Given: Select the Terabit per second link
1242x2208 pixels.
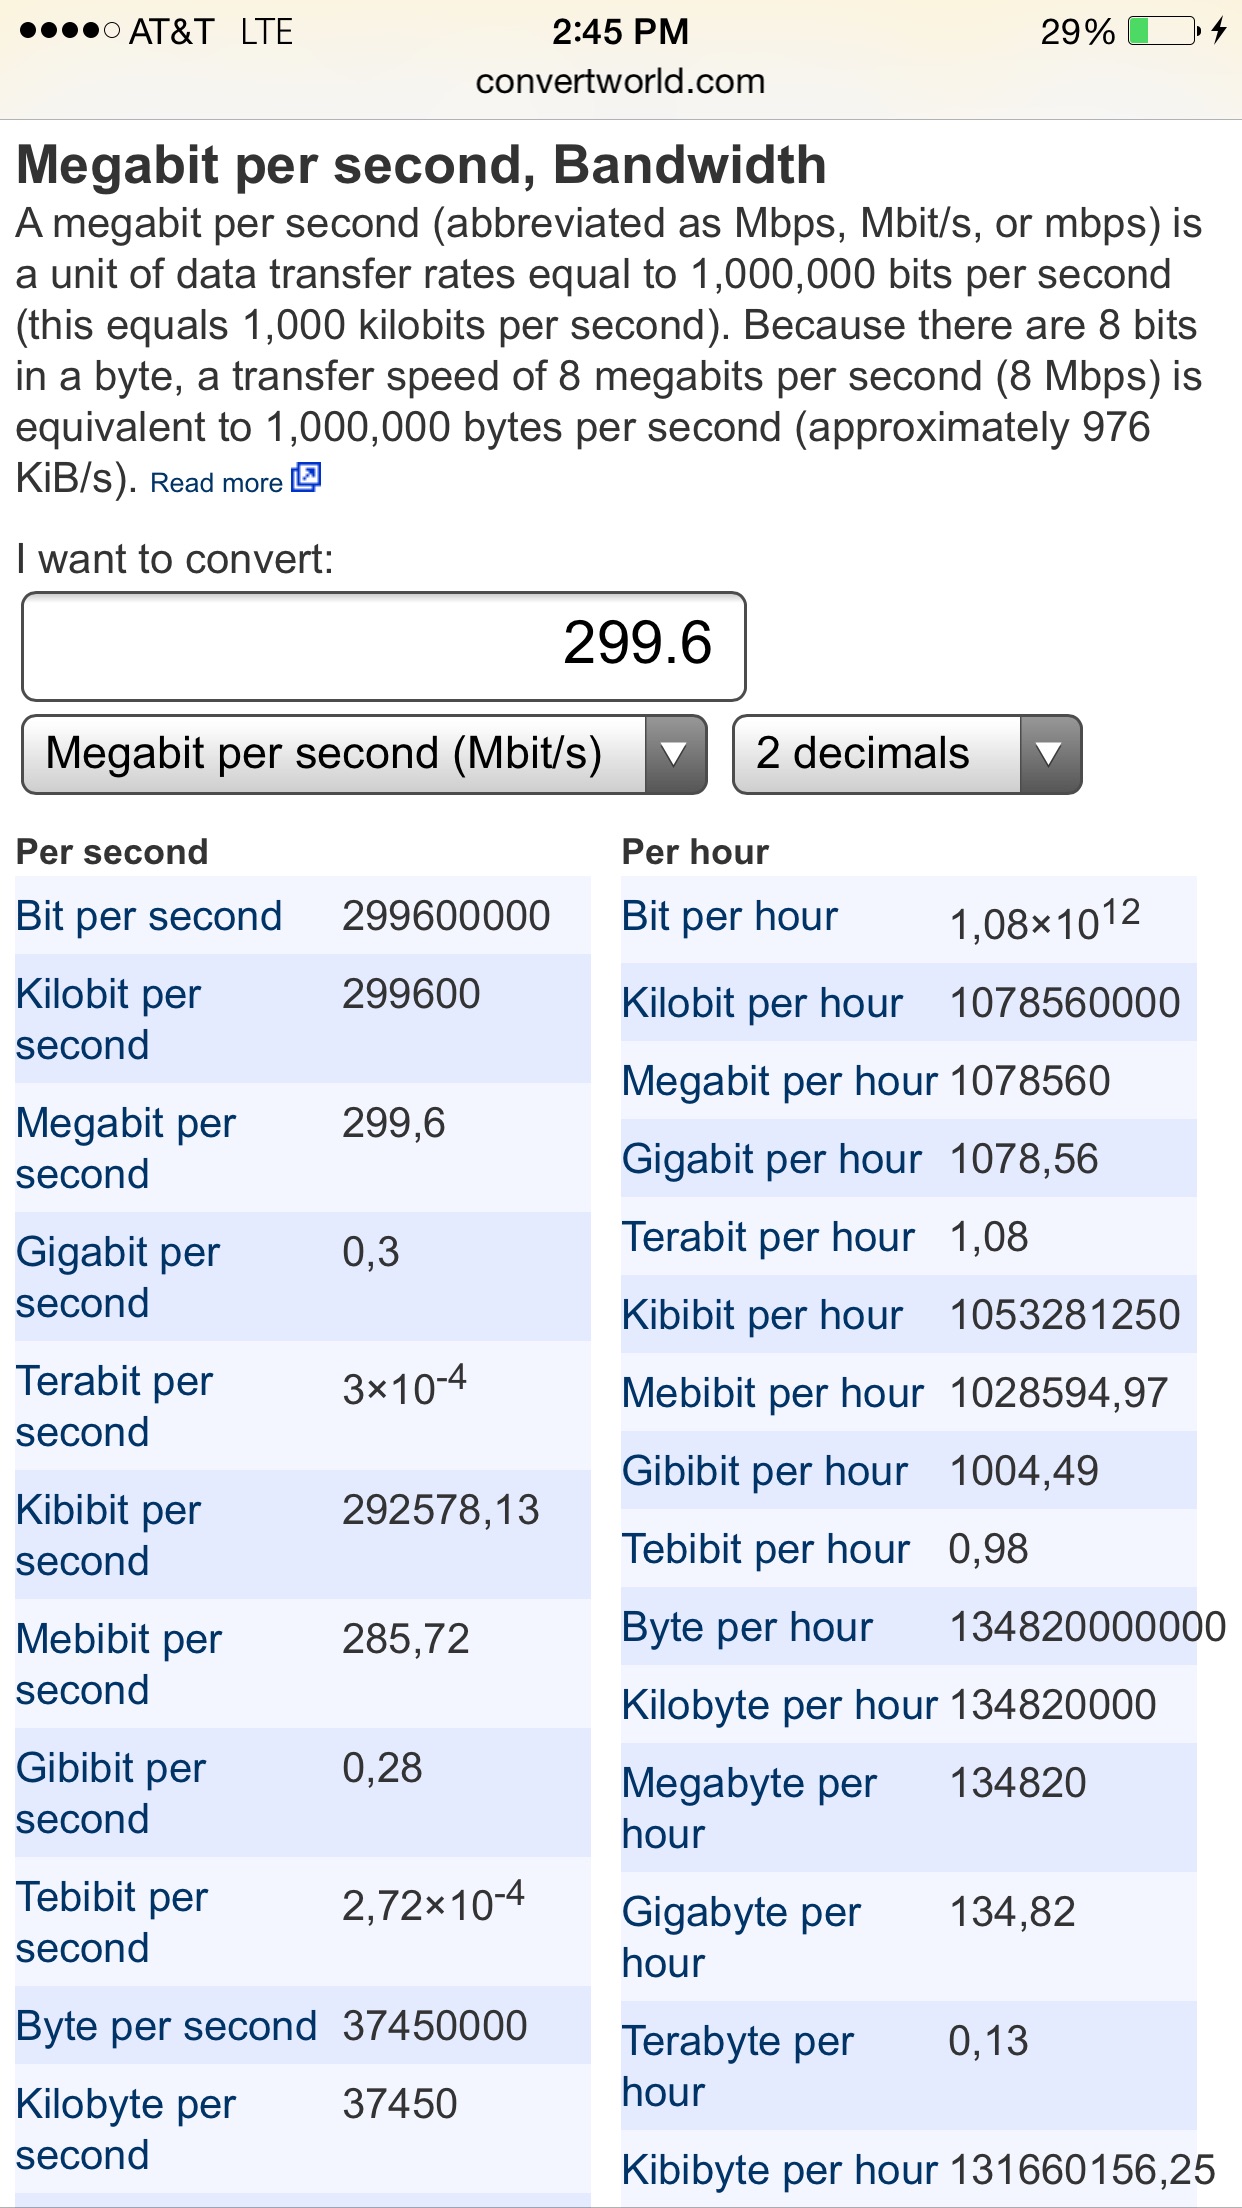Looking at the screenshot, I should coord(115,1406).
